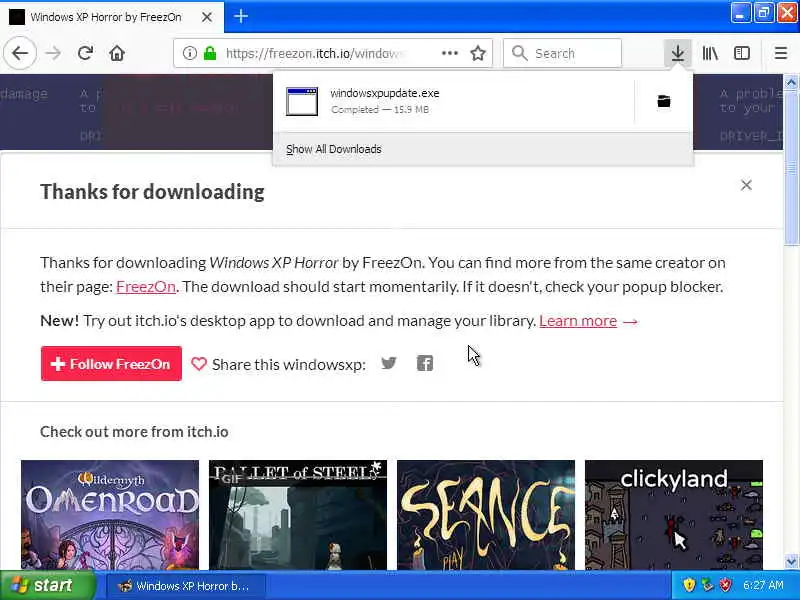Follow the FreezOn creator page link

click(x=146, y=287)
